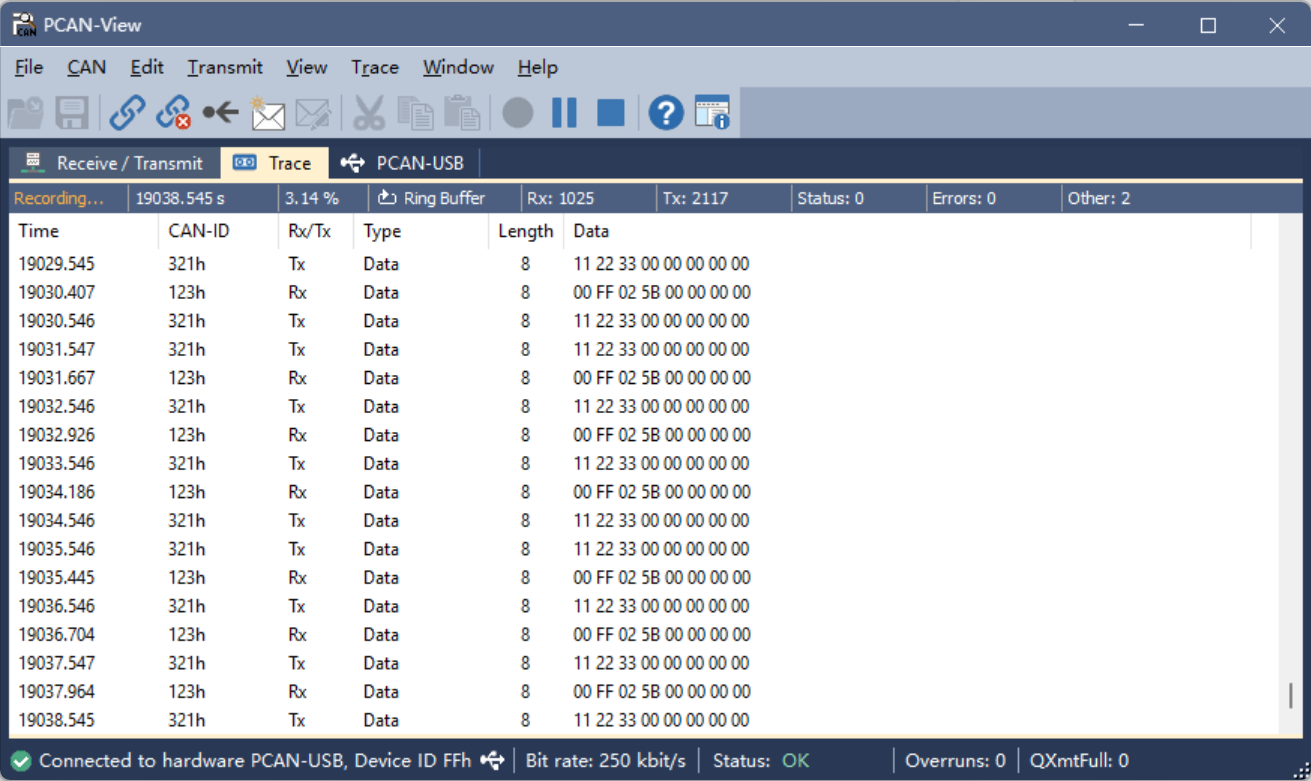
Task: Click the Disconnect link icon
Action: (x=174, y=113)
